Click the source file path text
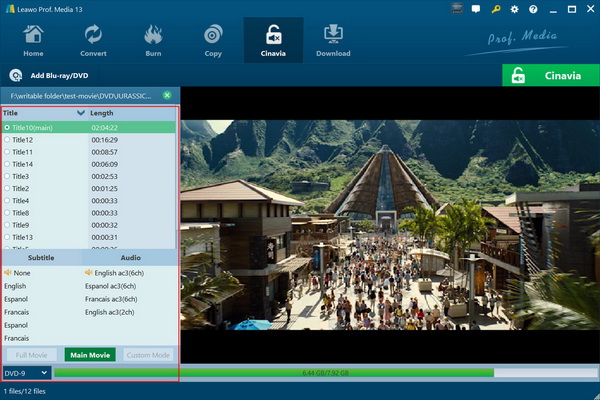The image size is (600, 400). [81, 96]
